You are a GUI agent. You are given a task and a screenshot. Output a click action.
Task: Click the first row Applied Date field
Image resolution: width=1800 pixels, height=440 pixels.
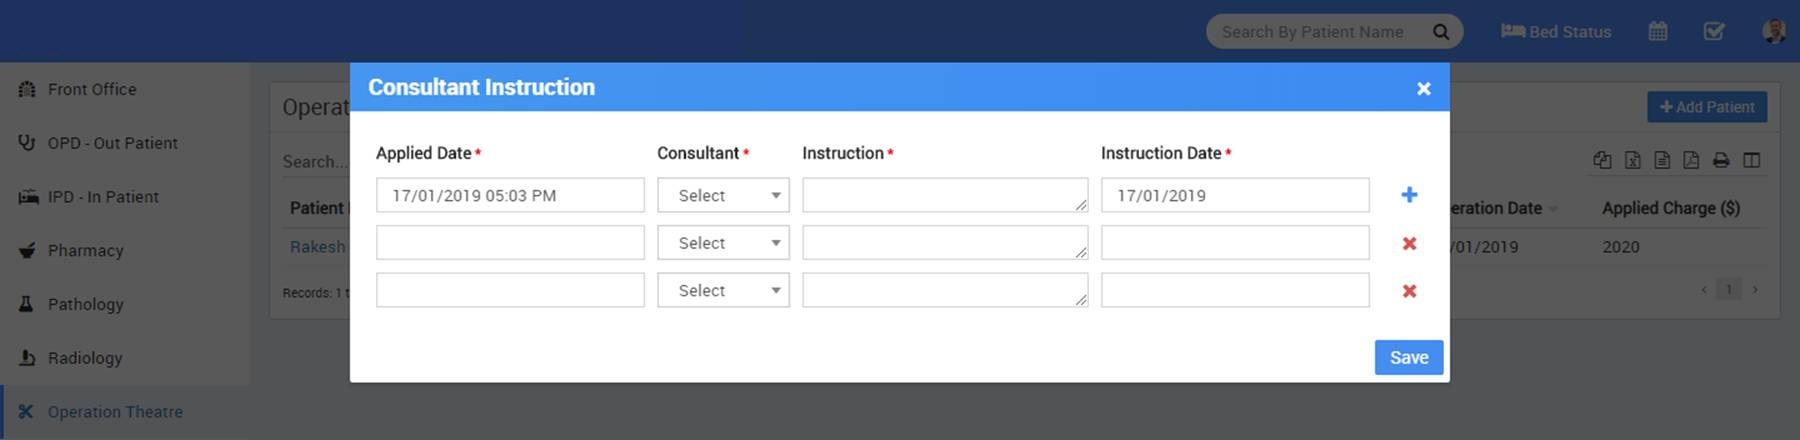click(510, 195)
